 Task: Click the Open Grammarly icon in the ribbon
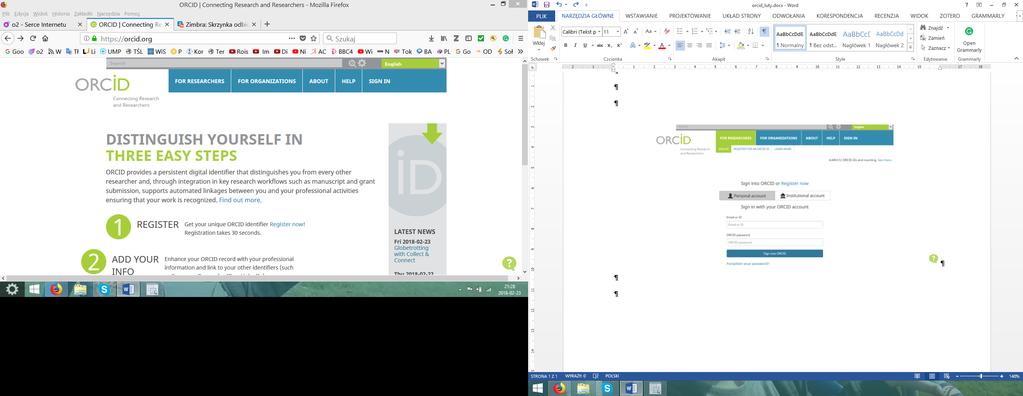pos(969,31)
